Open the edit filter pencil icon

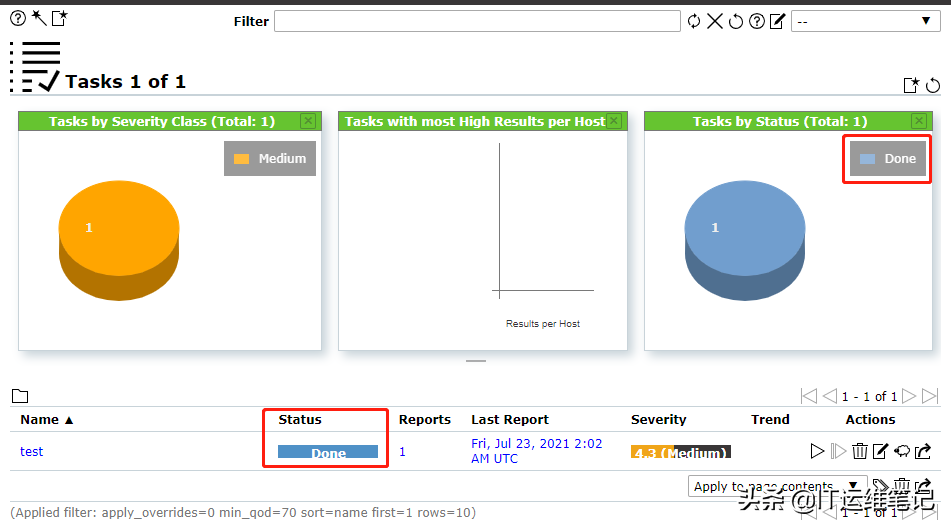tap(777, 21)
